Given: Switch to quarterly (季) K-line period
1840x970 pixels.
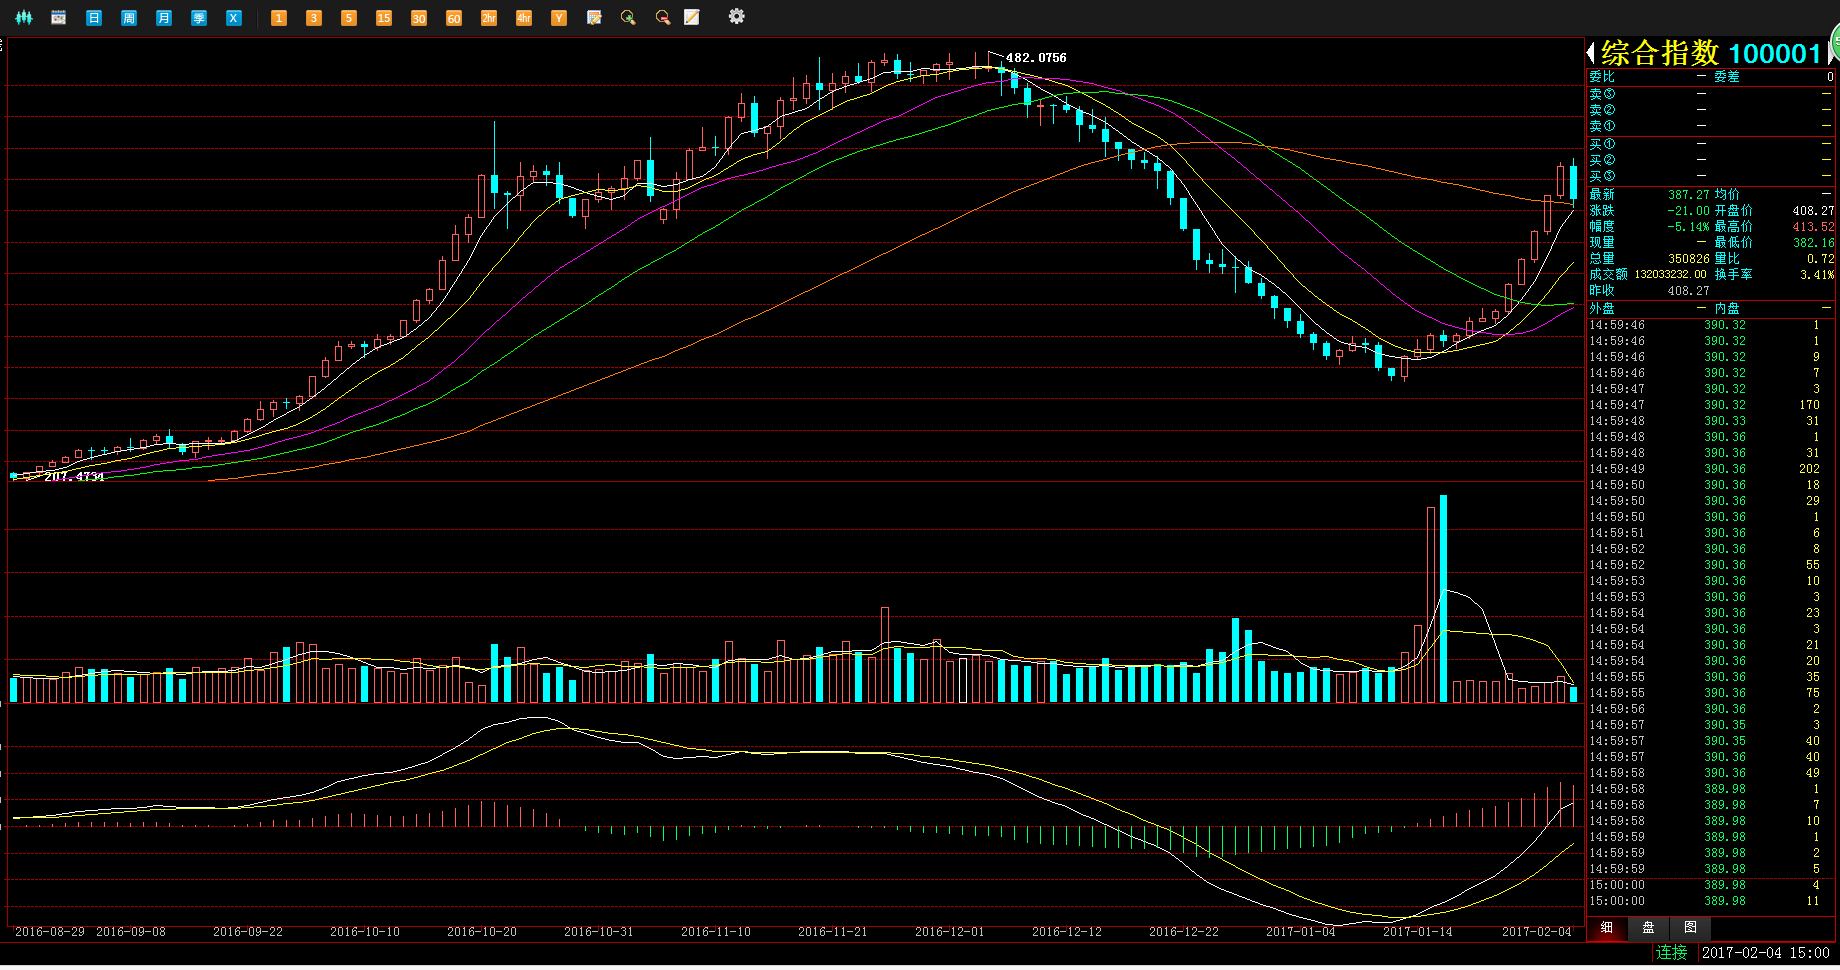Looking at the screenshot, I should (x=199, y=17).
